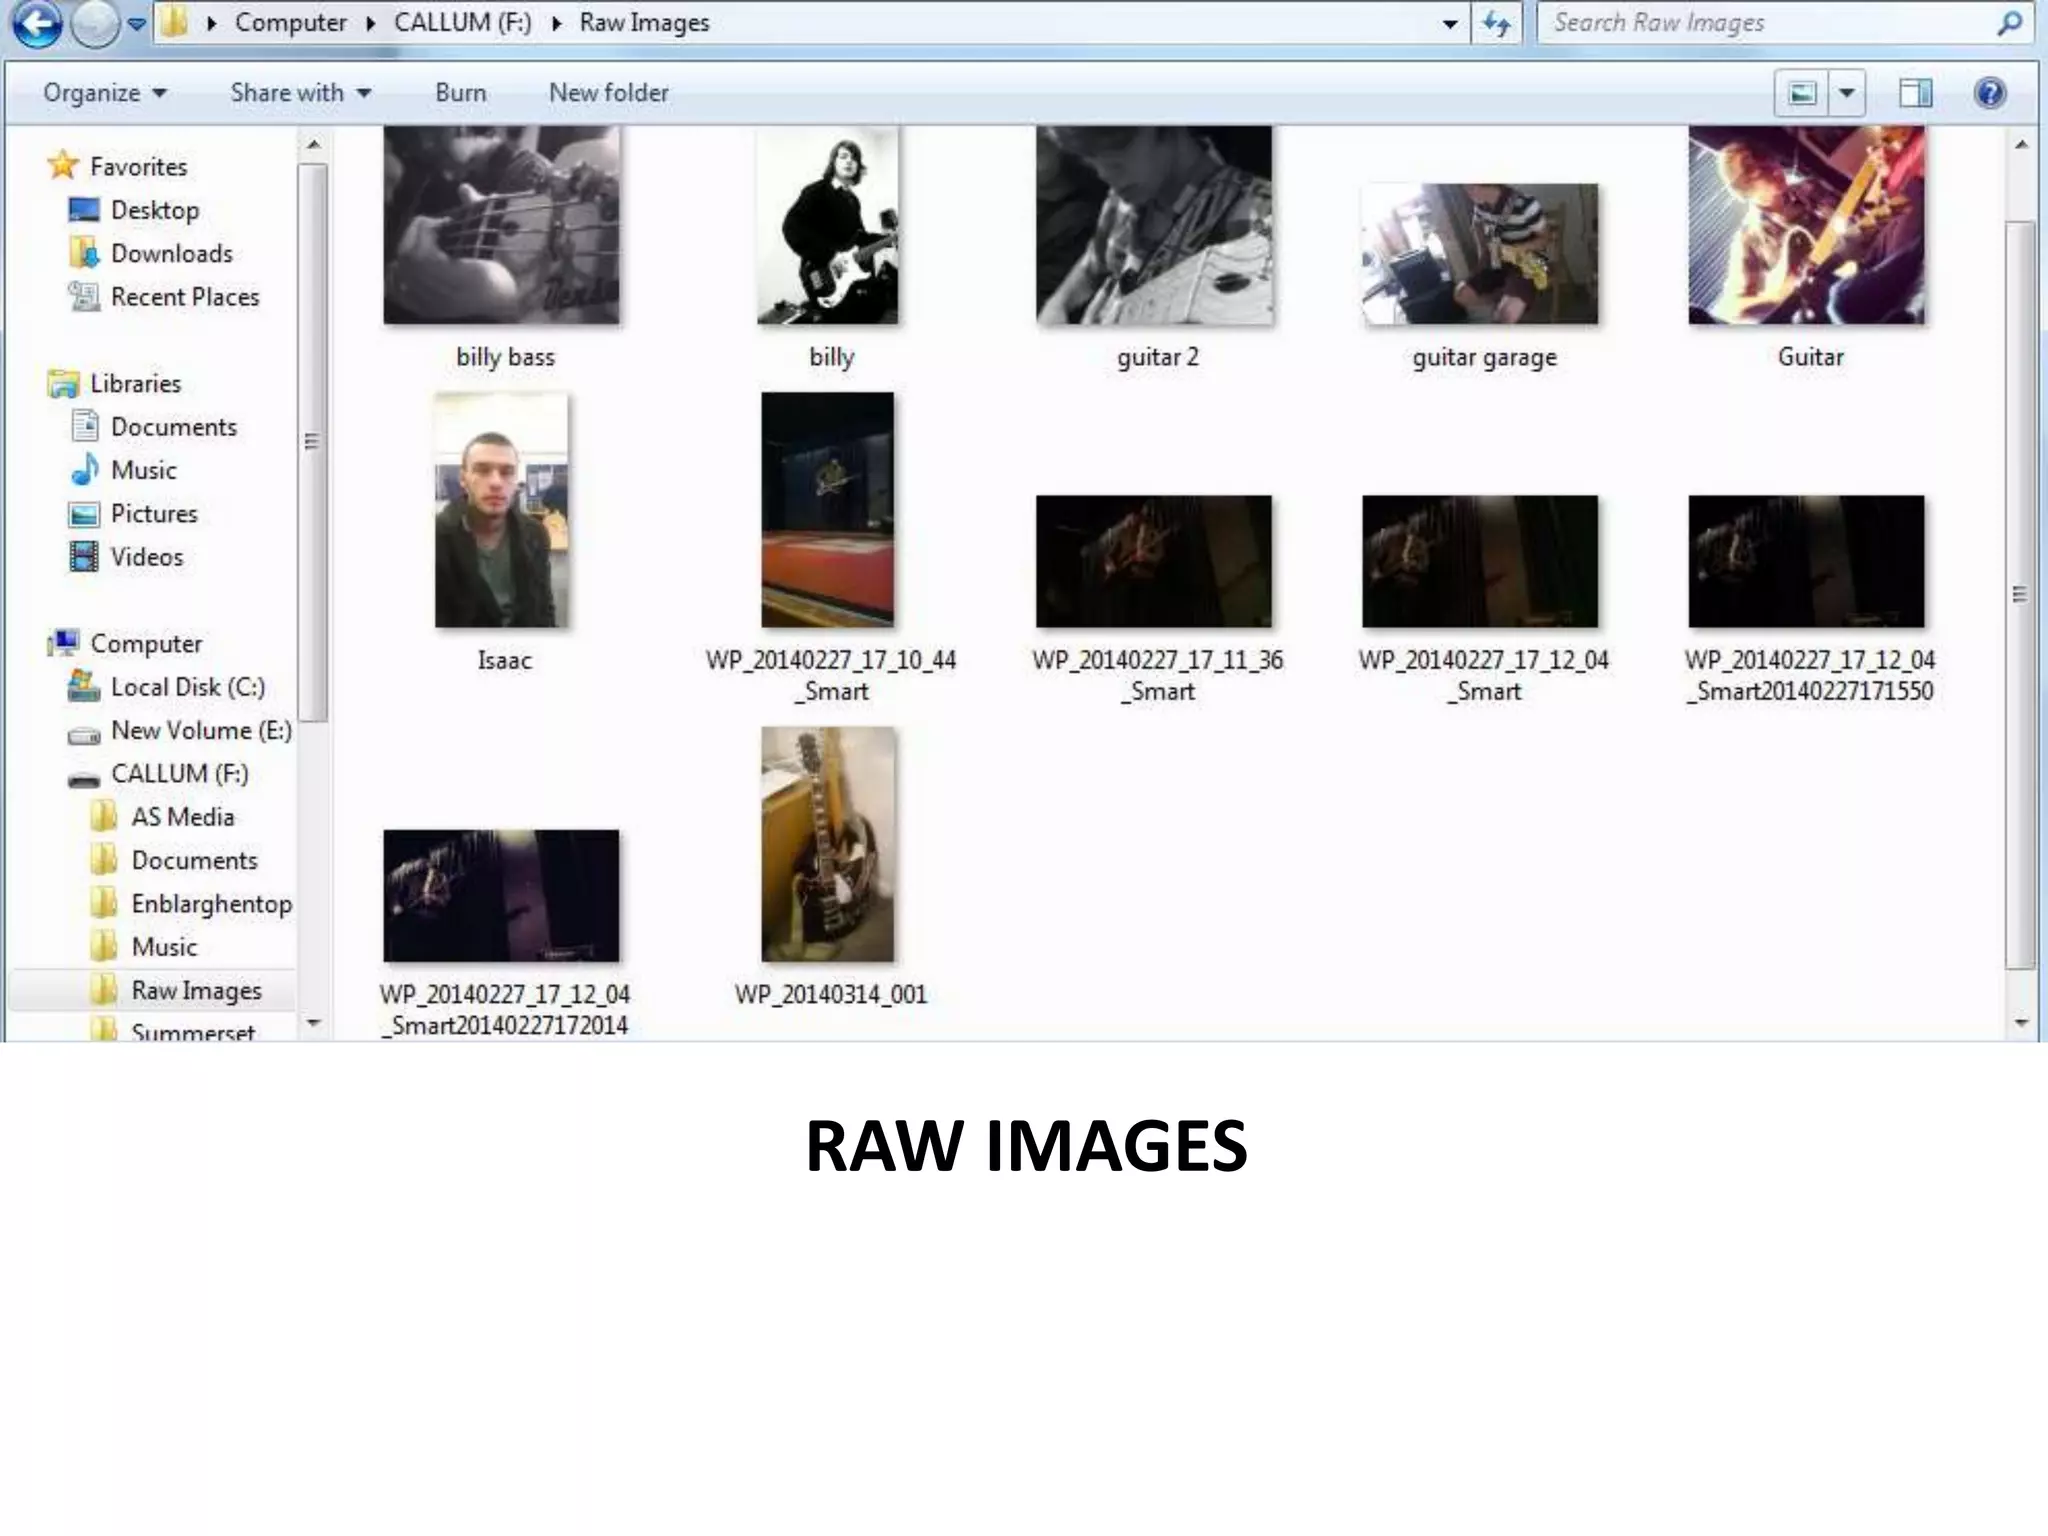This screenshot has height=1536, width=2048.
Task: Click the refresh icon beside address bar
Action: click(1496, 23)
